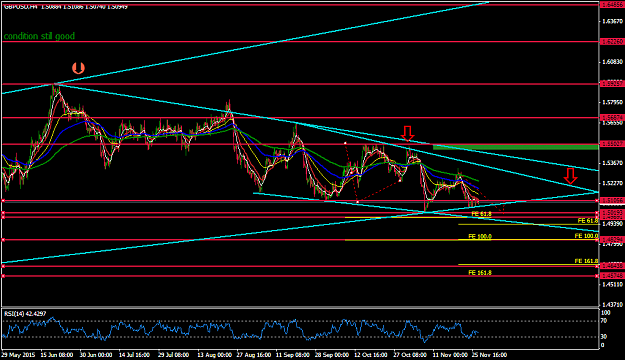Viewport: 625px width, 360px height.
Task: Click the '13 Aug 00:00' time axis label
Action: (x=214, y=355)
